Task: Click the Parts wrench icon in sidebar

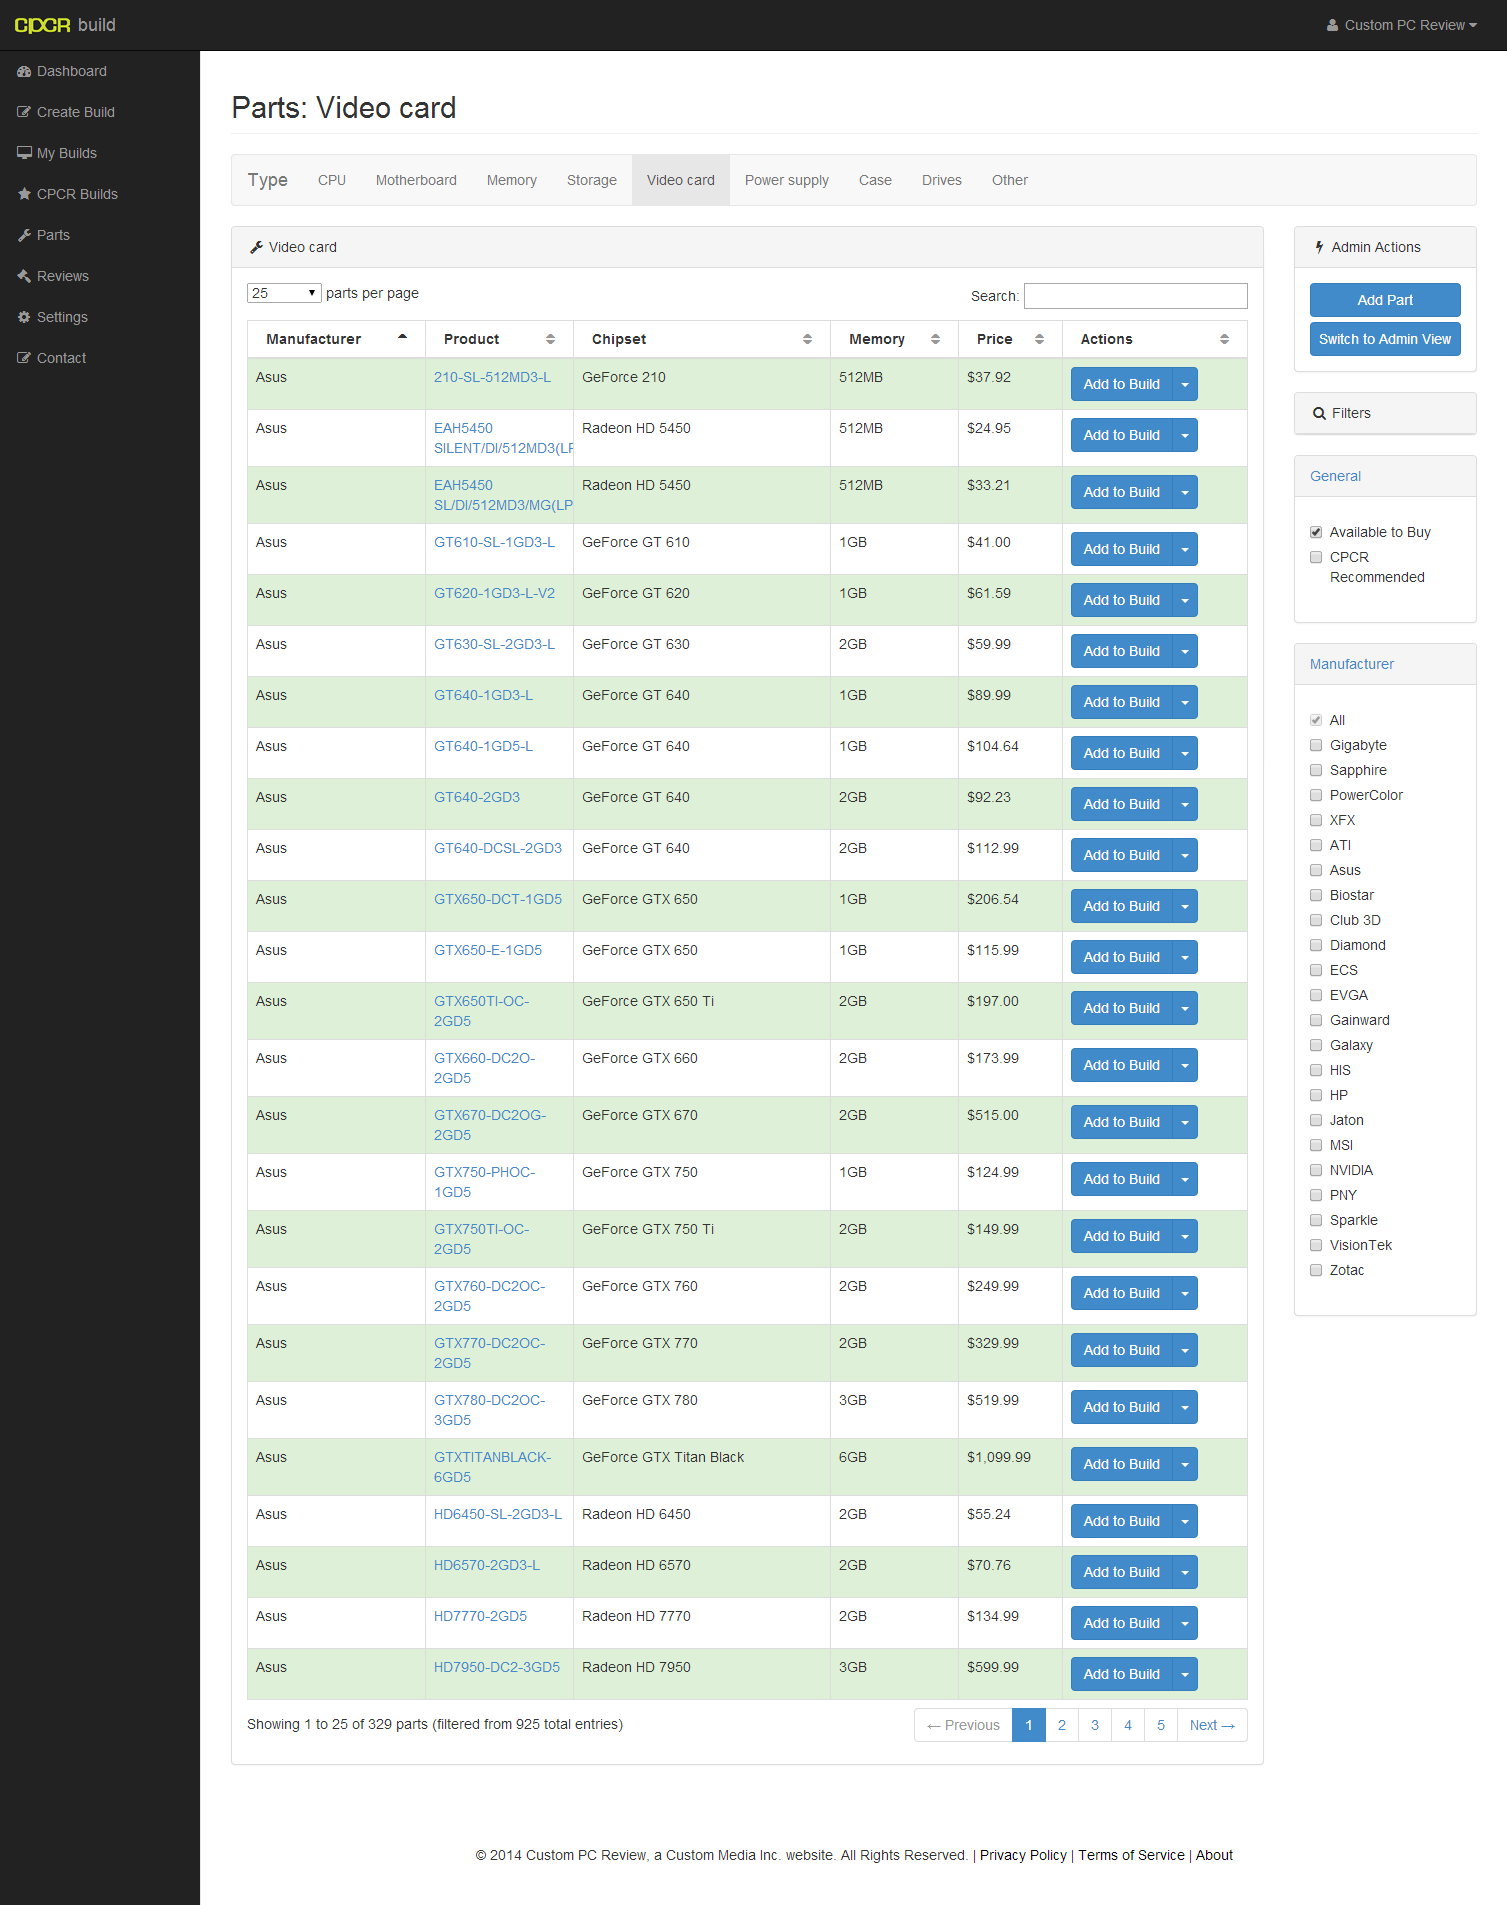Action: [24, 235]
